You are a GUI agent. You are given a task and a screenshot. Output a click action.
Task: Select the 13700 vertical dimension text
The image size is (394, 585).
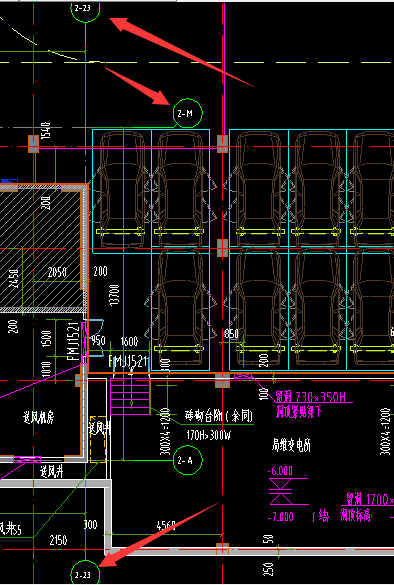coord(115,296)
